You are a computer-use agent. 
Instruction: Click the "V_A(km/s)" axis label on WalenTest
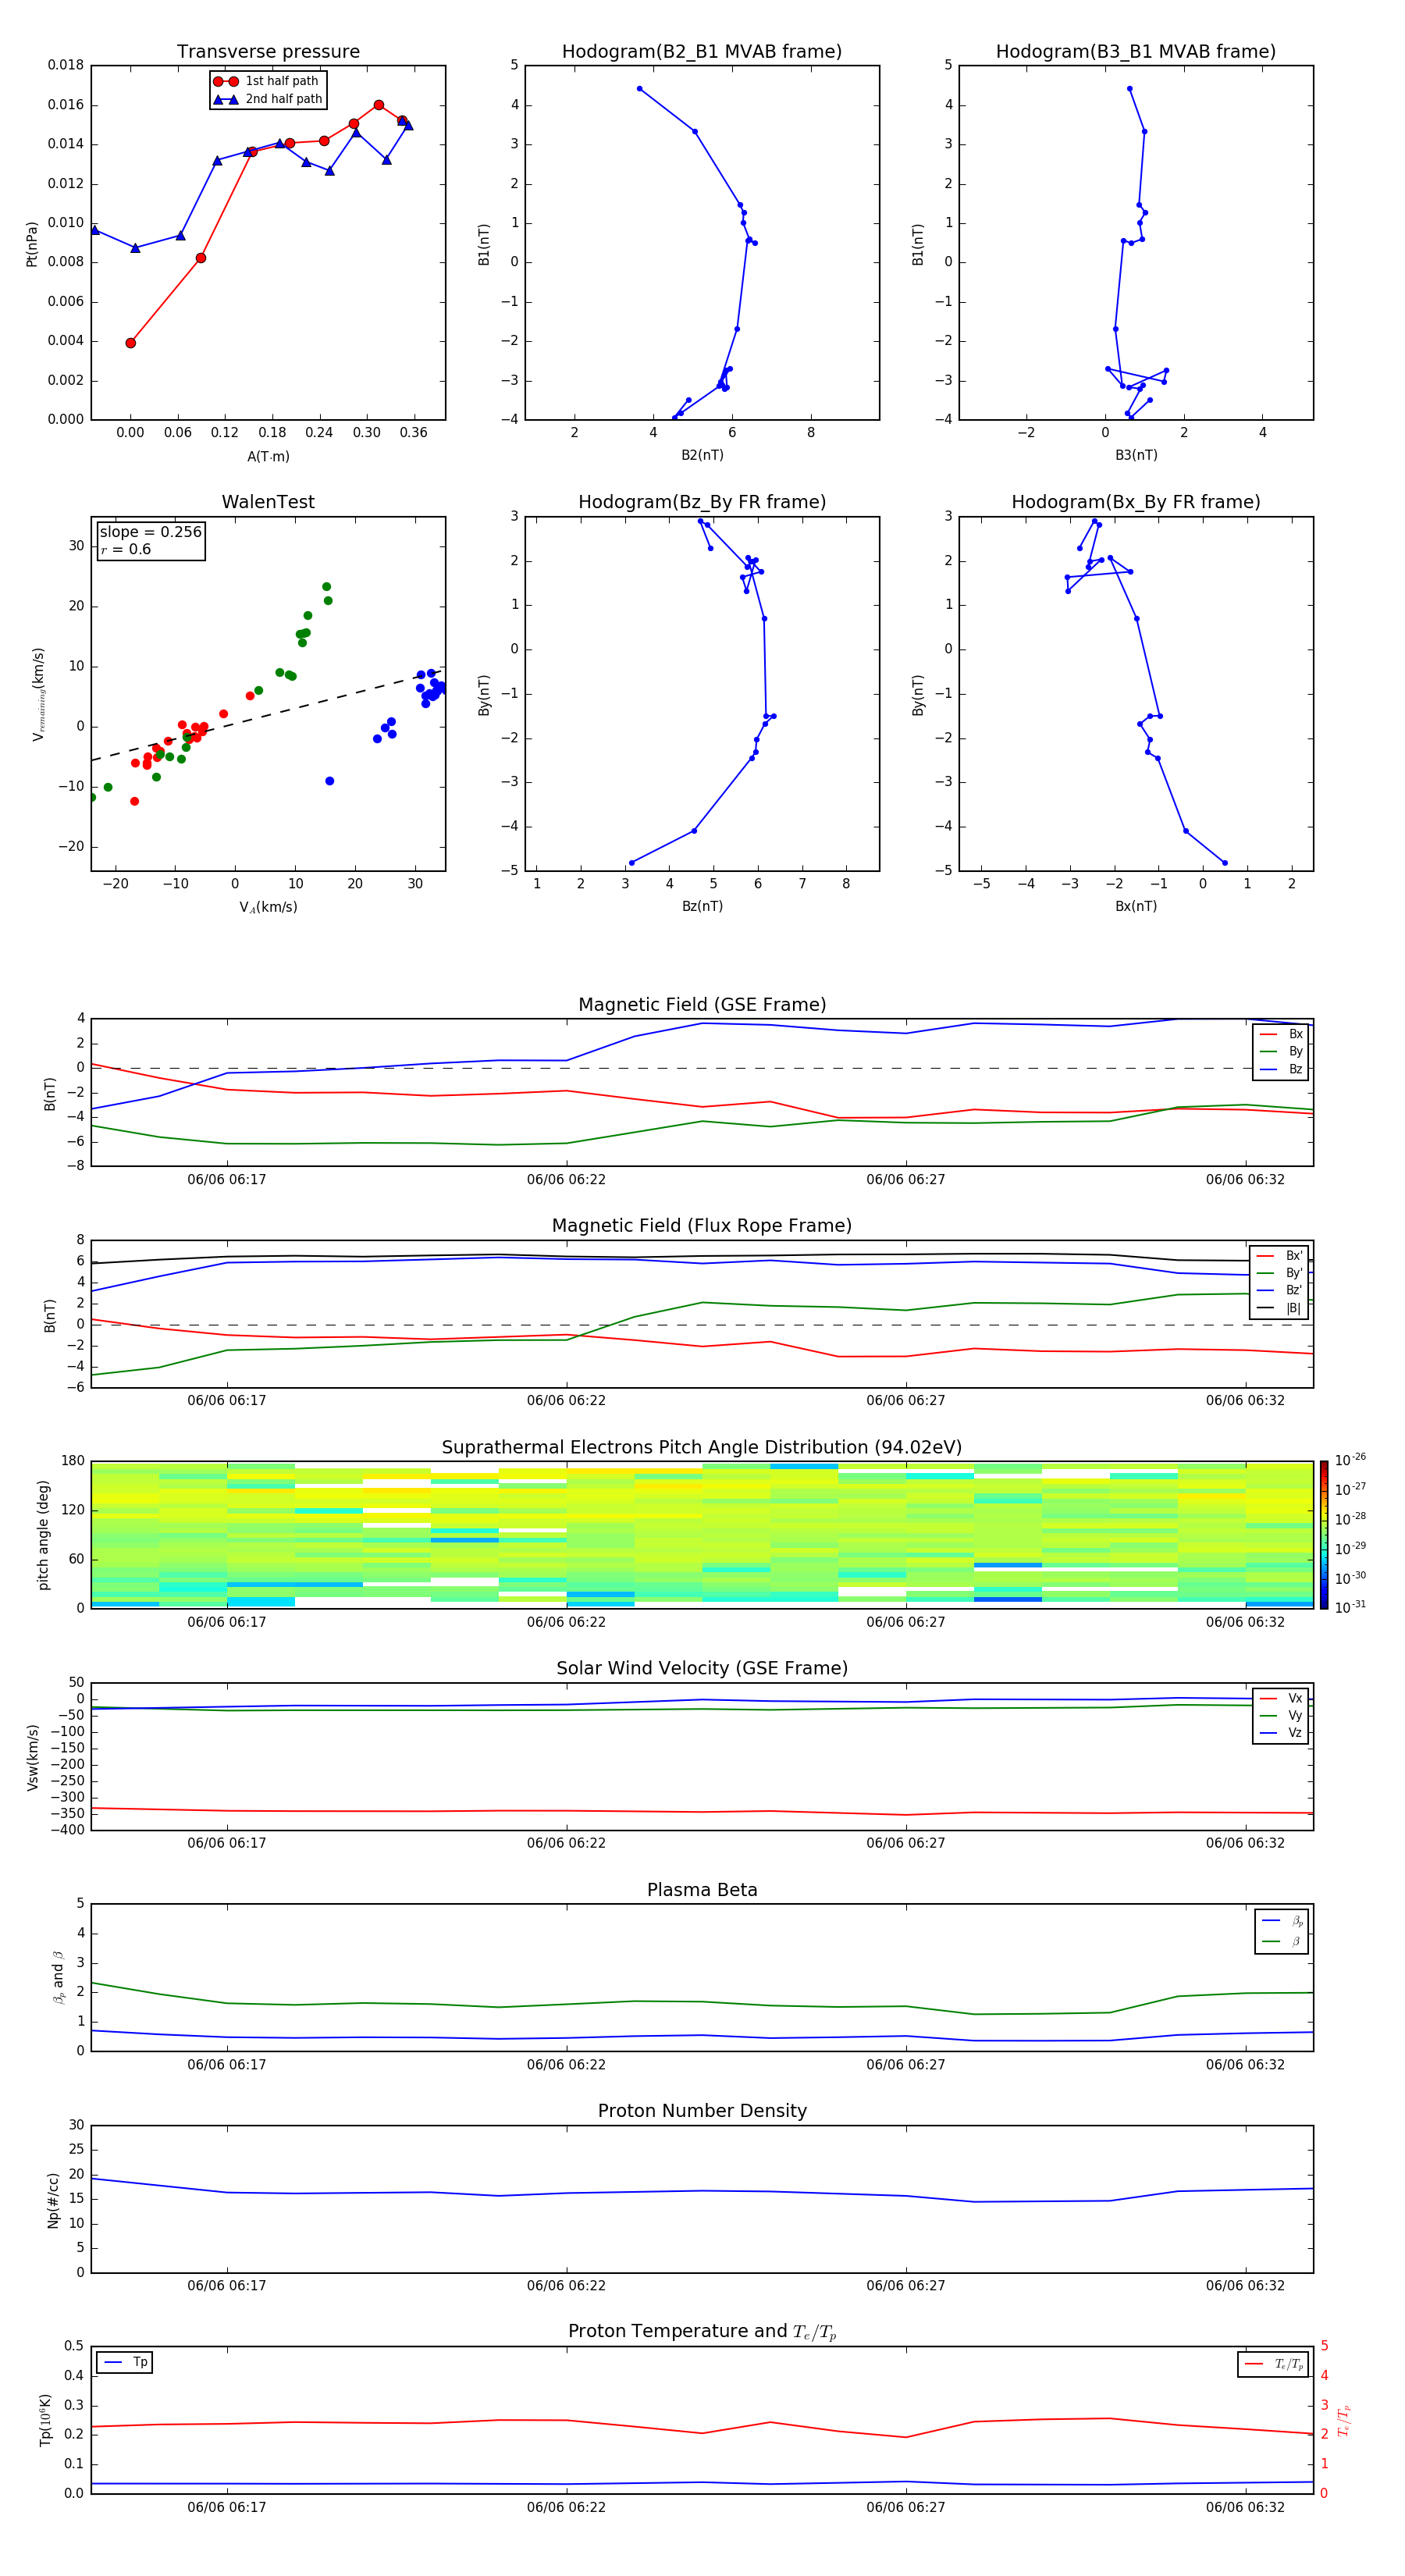268,907
